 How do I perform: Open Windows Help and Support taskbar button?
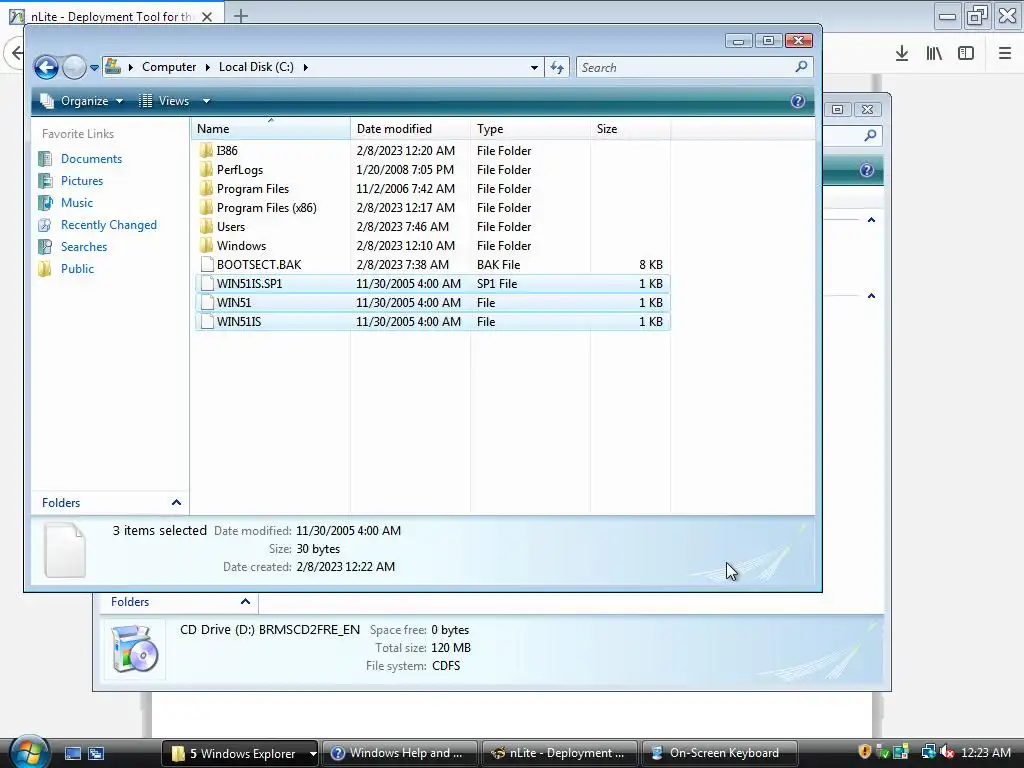coord(400,754)
